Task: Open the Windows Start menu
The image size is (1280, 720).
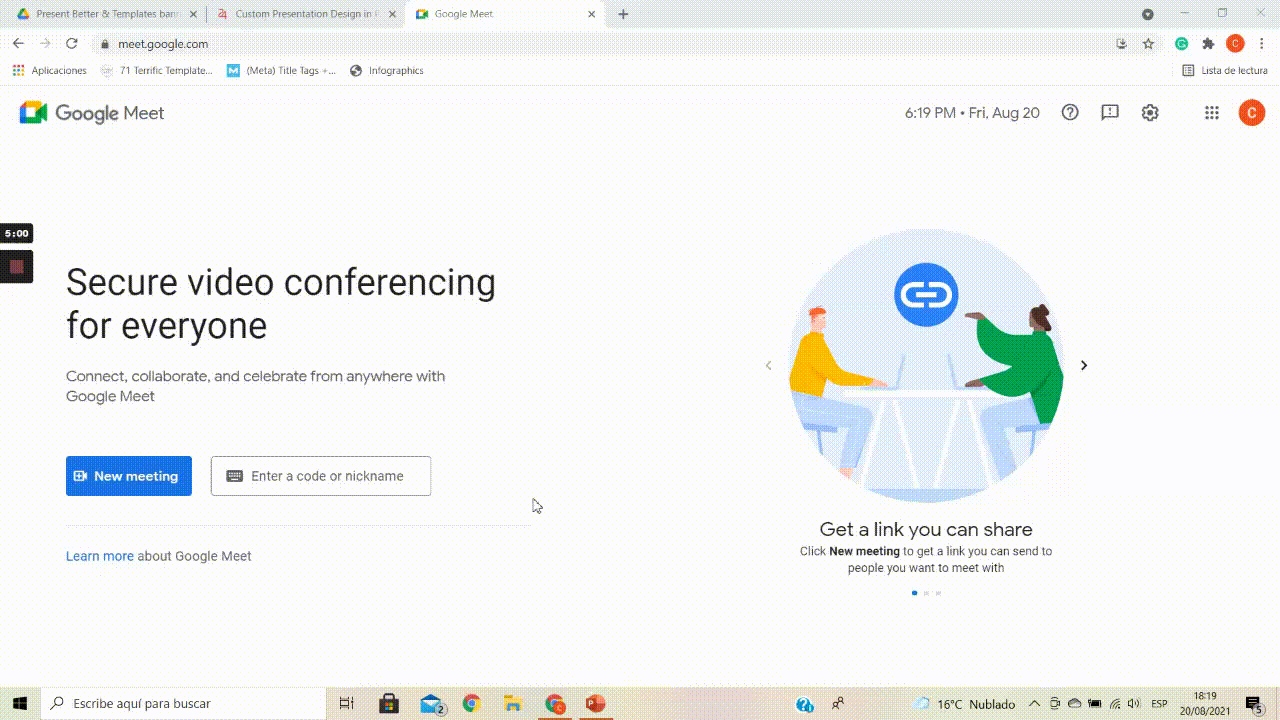Action: click(x=20, y=704)
